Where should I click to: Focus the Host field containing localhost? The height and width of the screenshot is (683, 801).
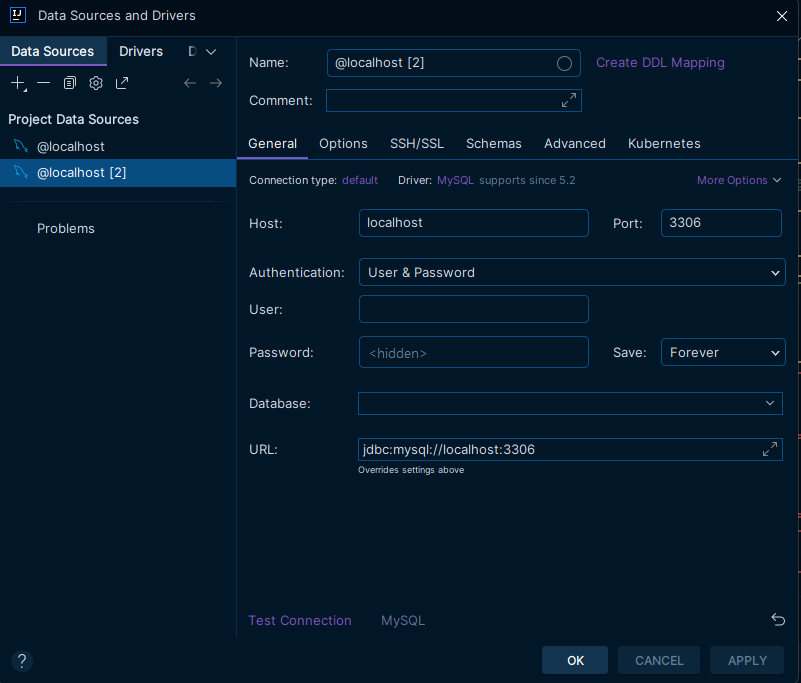474,223
